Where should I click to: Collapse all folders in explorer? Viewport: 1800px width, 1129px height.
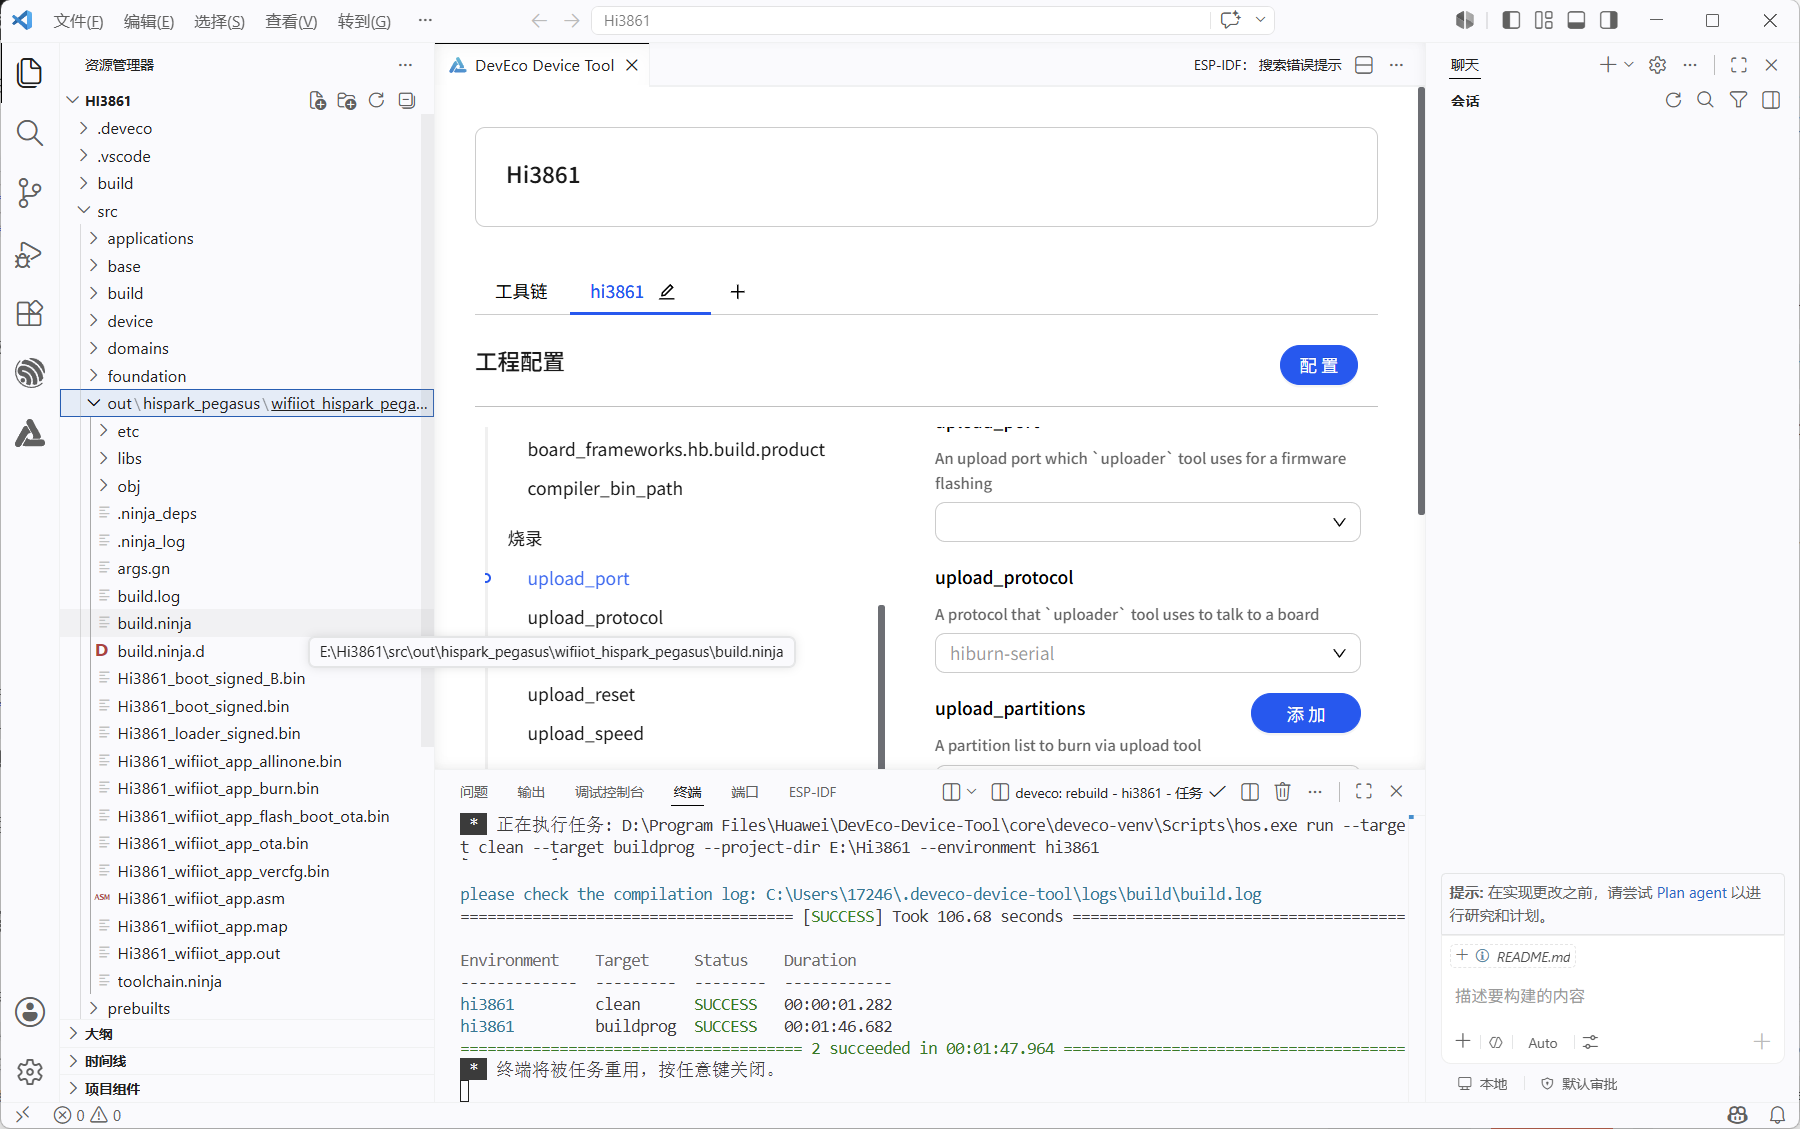pyautogui.click(x=407, y=100)
